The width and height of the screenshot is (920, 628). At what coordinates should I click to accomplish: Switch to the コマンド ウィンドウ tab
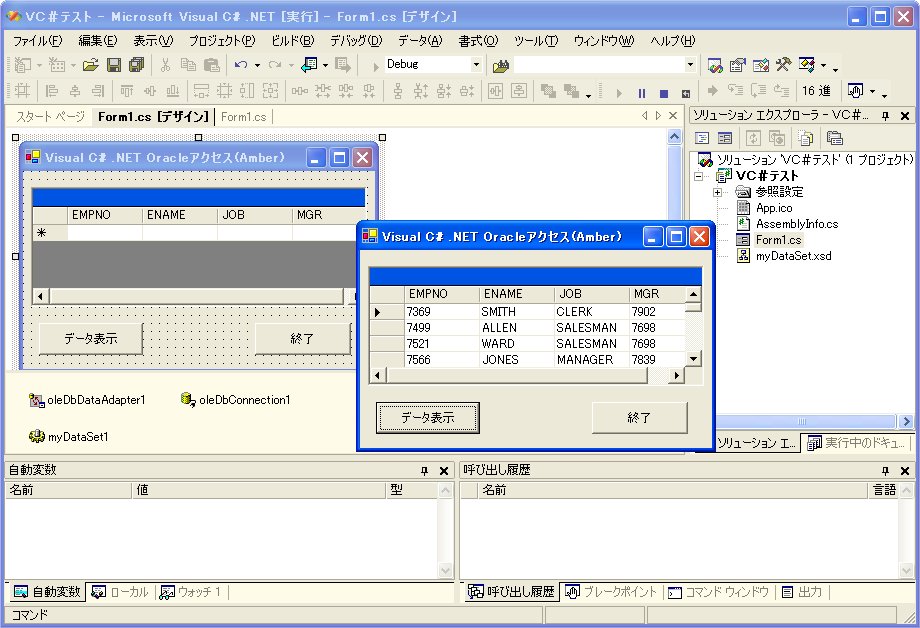pos(719,592)
